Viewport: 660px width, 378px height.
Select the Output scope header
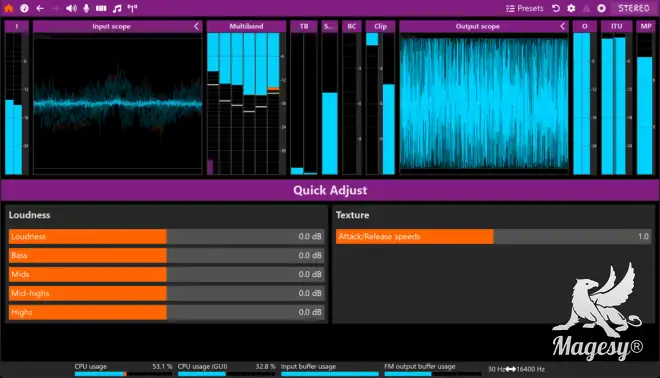coord(484,26)
